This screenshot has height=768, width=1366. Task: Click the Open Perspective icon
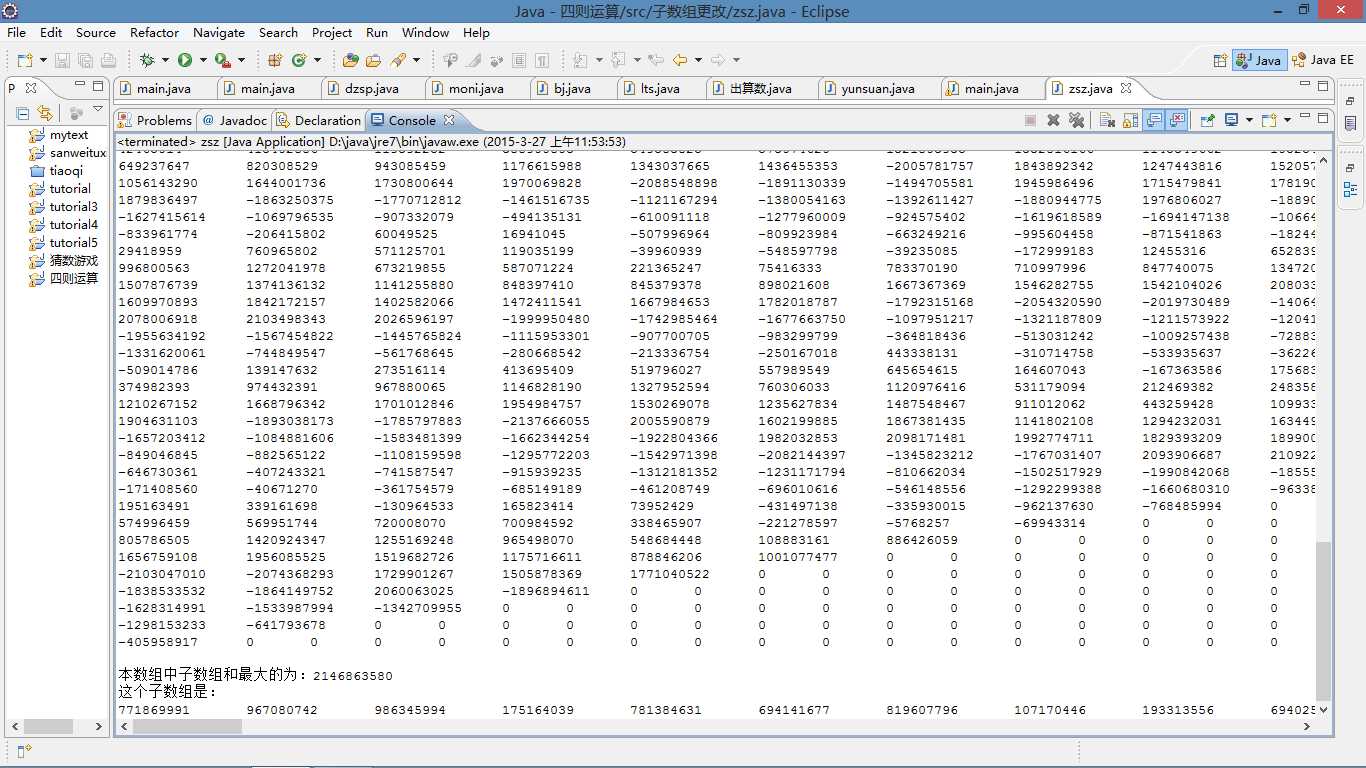point(1220,60)
